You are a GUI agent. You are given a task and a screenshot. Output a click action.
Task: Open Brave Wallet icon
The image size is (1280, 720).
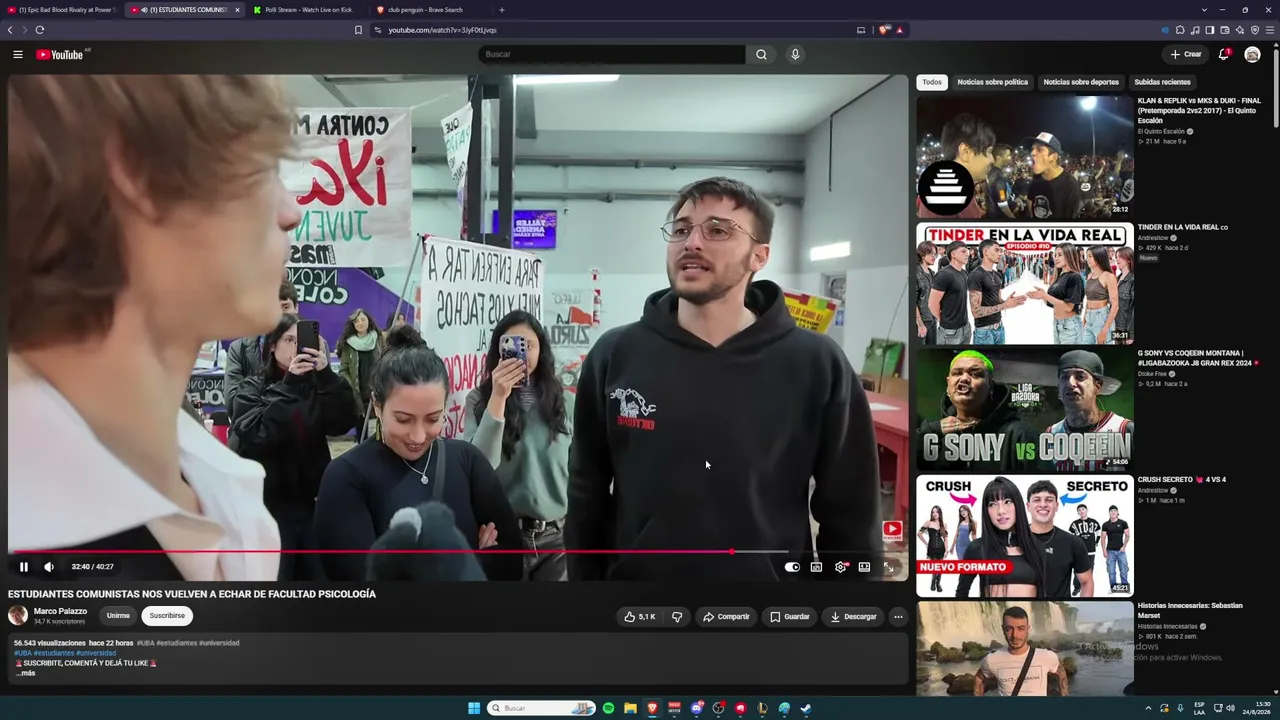(1225, 30)
